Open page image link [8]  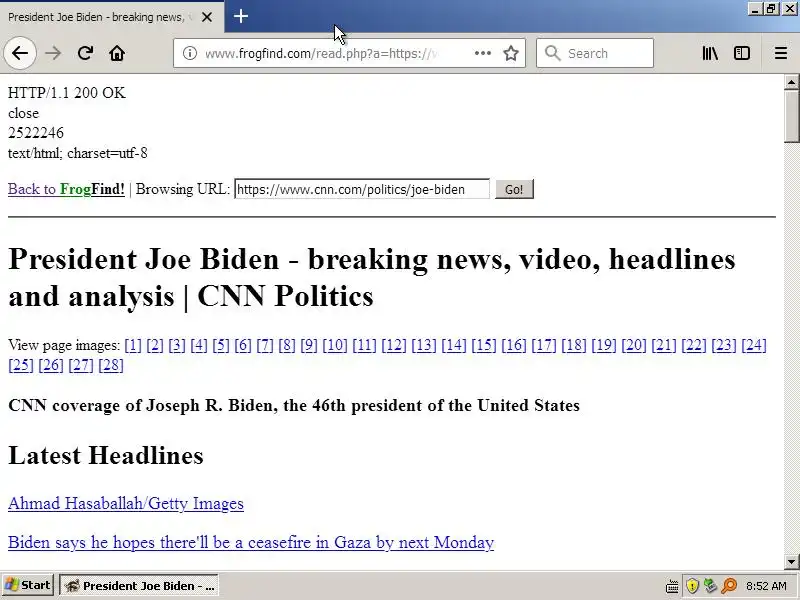pos(287,345)
